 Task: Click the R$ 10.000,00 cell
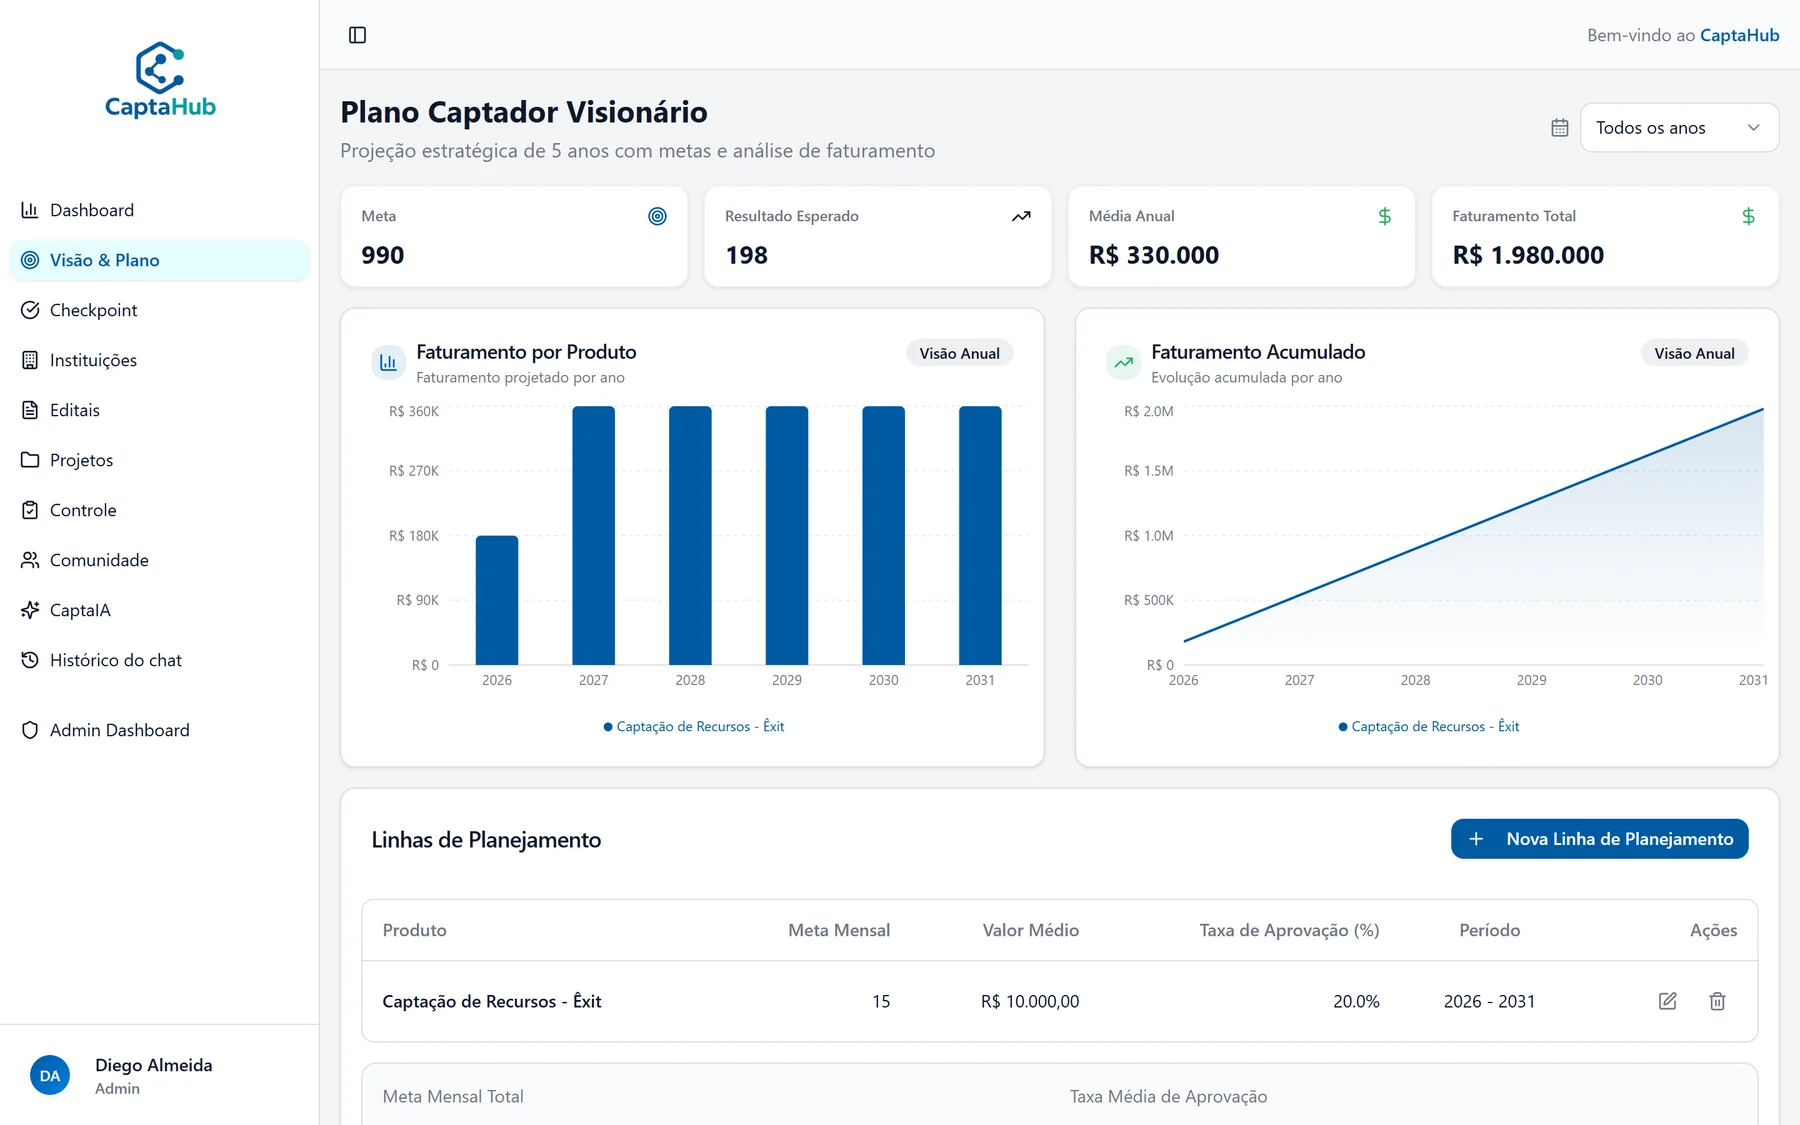point(1030,1001)
